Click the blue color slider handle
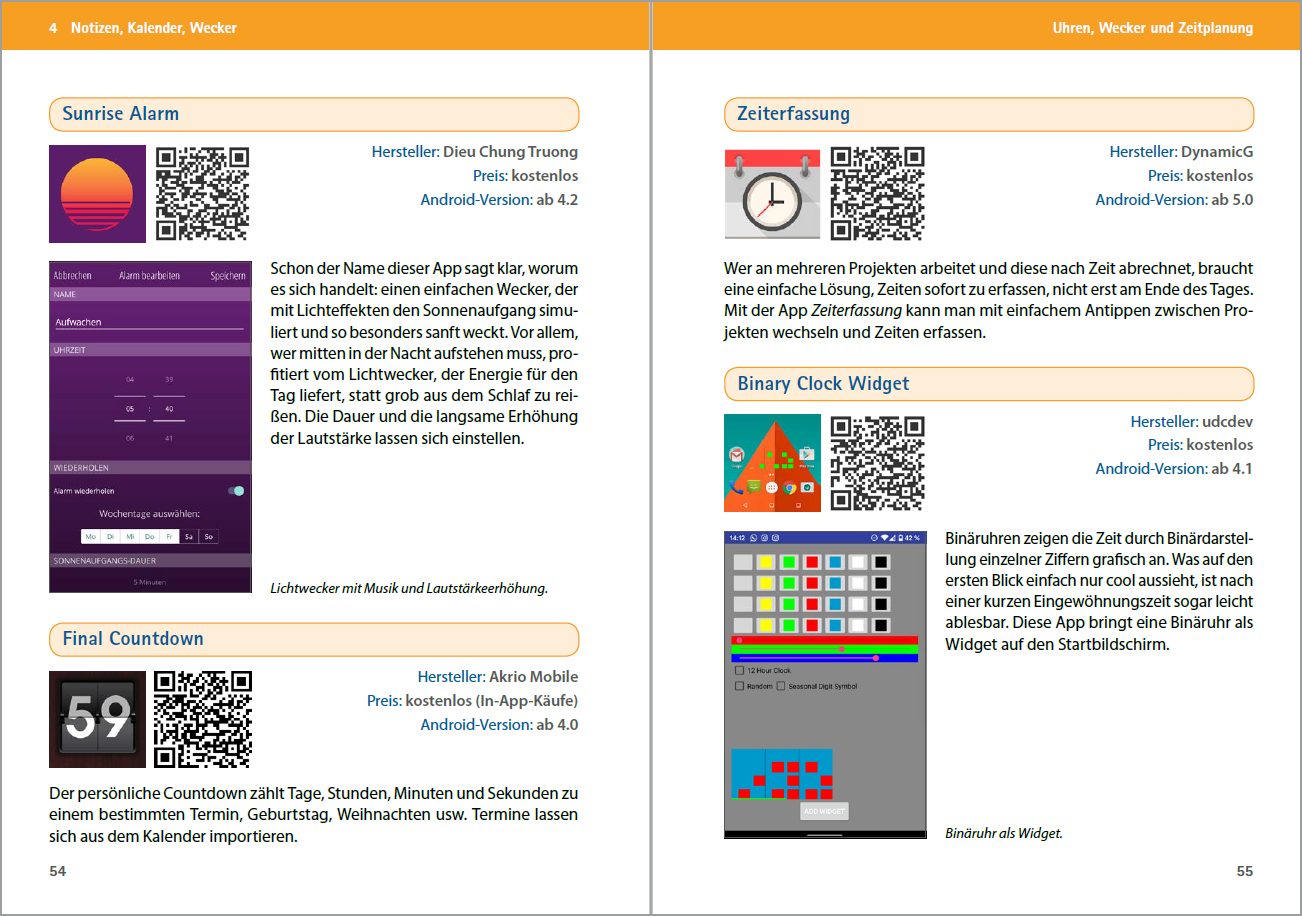Screen dimensions: 1302x916 [876, 658]
